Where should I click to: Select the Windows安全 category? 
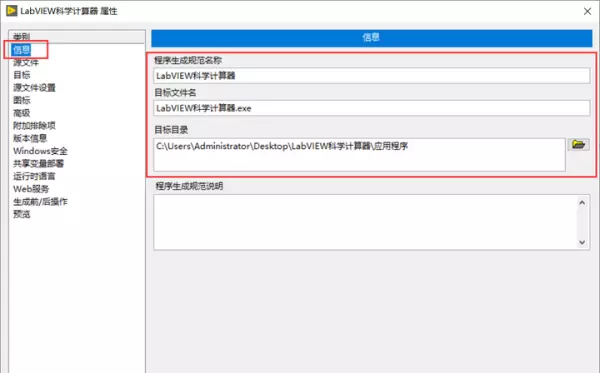pos(41,151)
